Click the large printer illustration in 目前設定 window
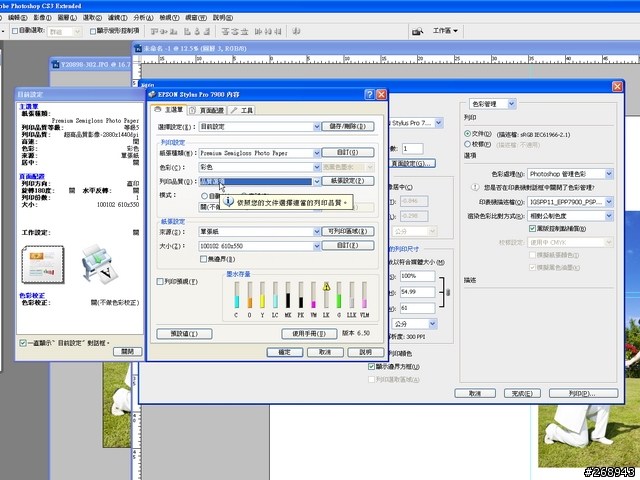This screenshot has width=640, height=480. (100, 264)
